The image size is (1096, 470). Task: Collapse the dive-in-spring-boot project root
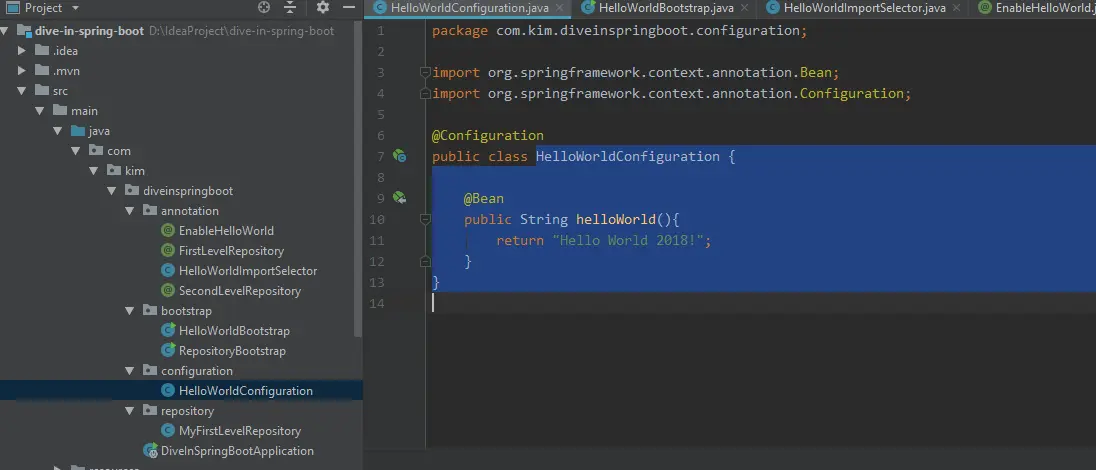6,31
